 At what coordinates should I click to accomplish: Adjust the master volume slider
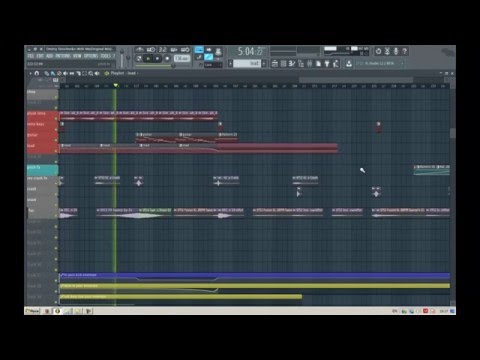coord(122,58)
